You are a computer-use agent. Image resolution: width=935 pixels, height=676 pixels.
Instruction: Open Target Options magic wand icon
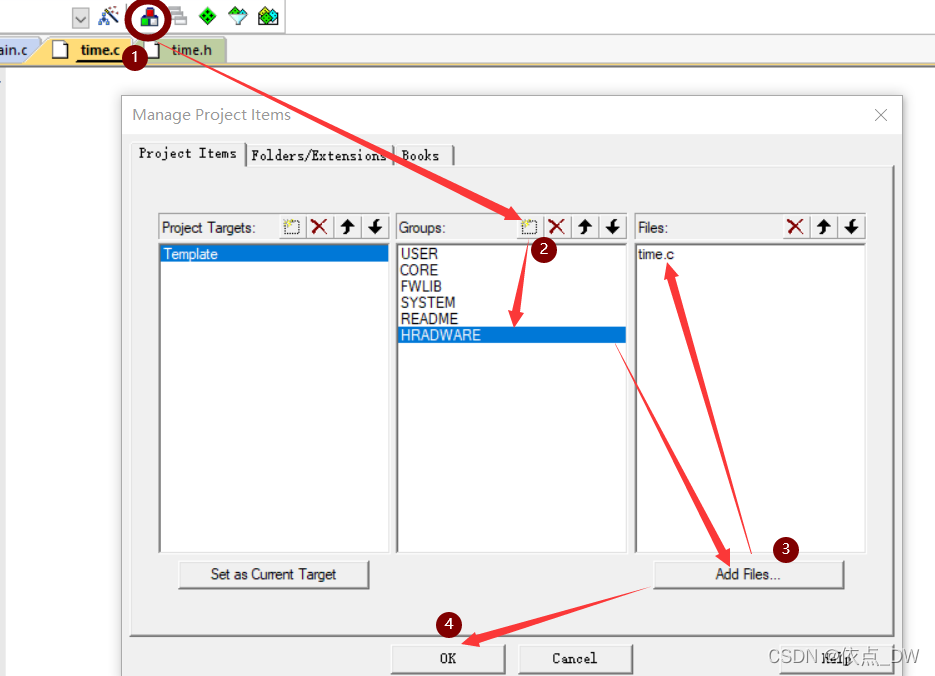109,16
